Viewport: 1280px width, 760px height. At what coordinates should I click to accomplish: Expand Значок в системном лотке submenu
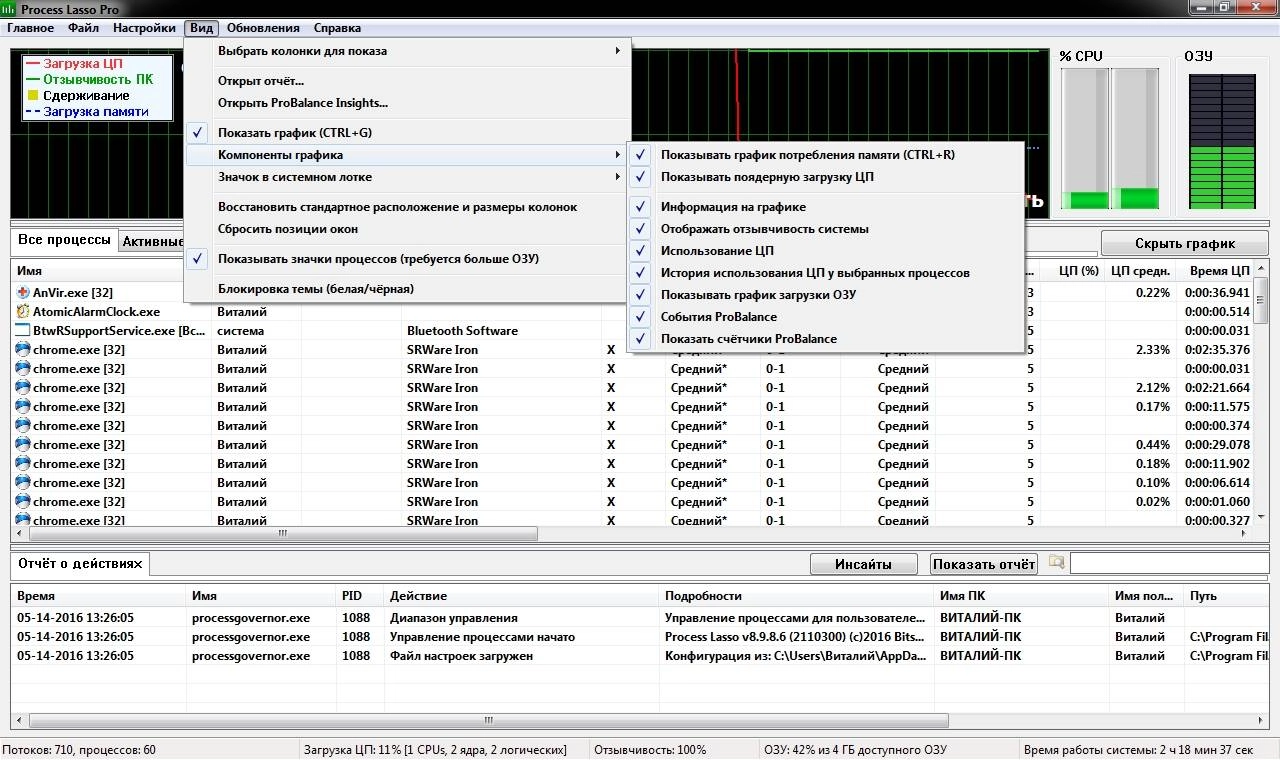408,177
